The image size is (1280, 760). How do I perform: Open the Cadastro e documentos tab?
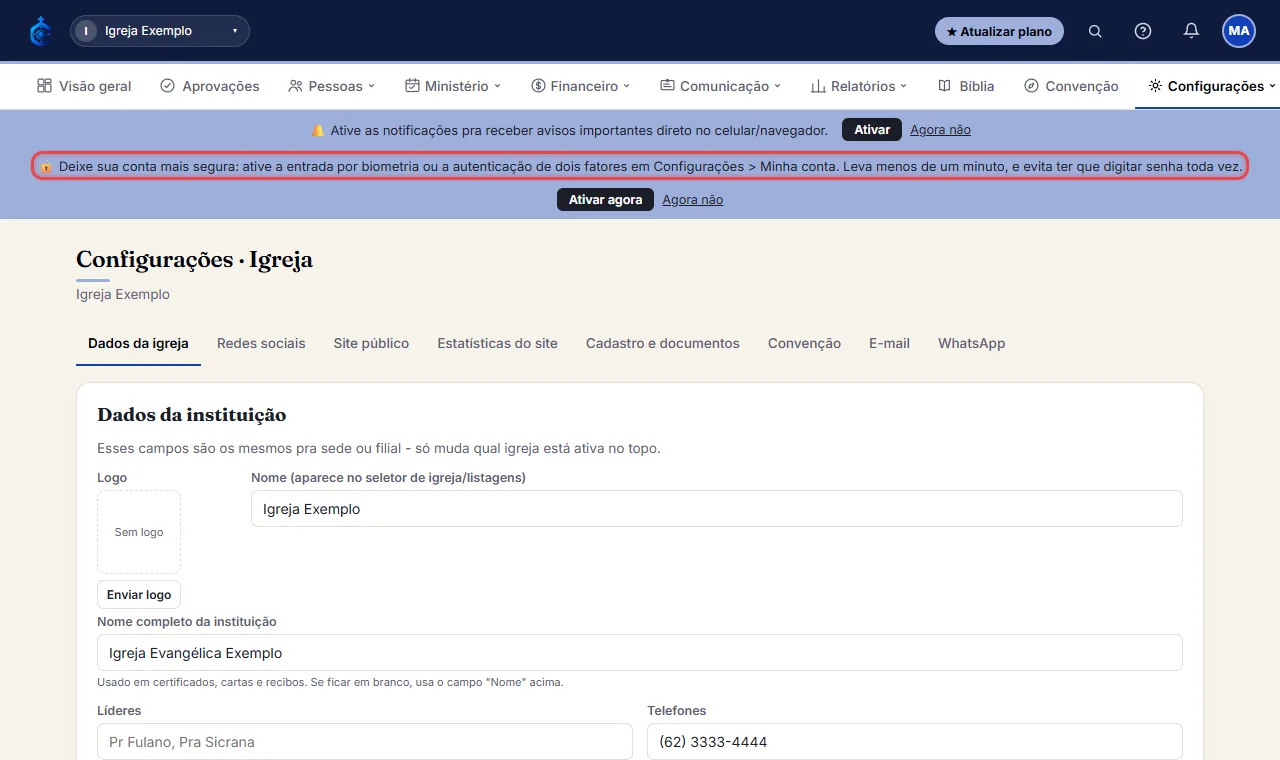[x=663, y=343]
